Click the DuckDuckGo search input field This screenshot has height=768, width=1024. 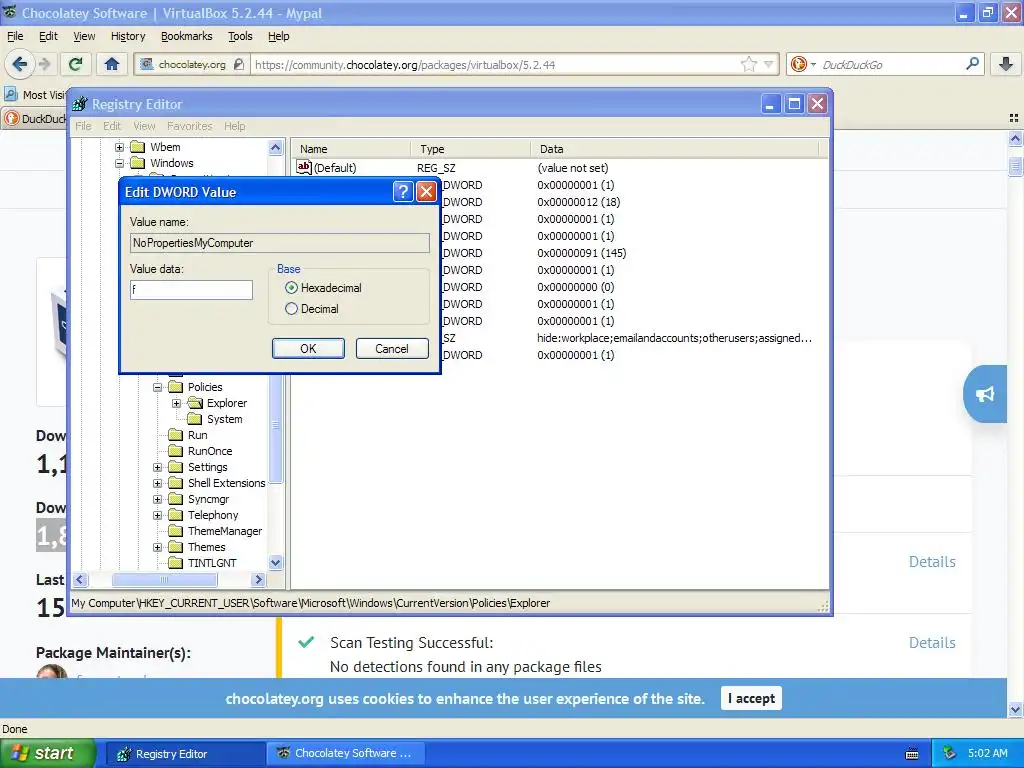click(889, 64)
